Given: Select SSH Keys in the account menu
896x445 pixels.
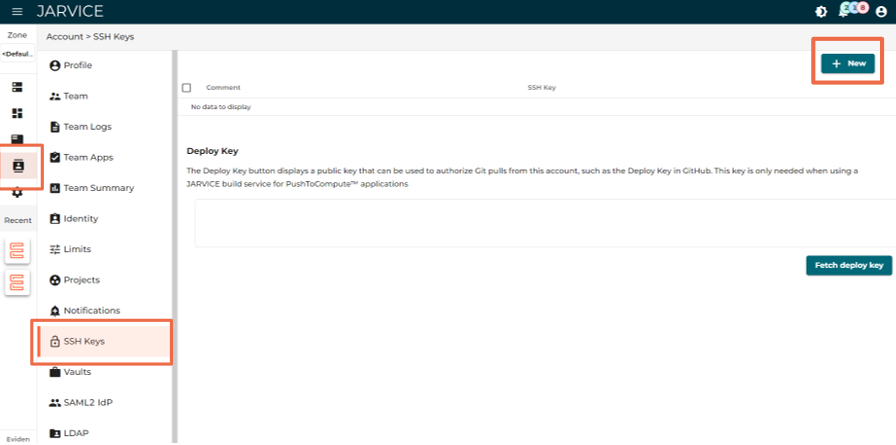Looking at the screenshot, I should (105, 342).
